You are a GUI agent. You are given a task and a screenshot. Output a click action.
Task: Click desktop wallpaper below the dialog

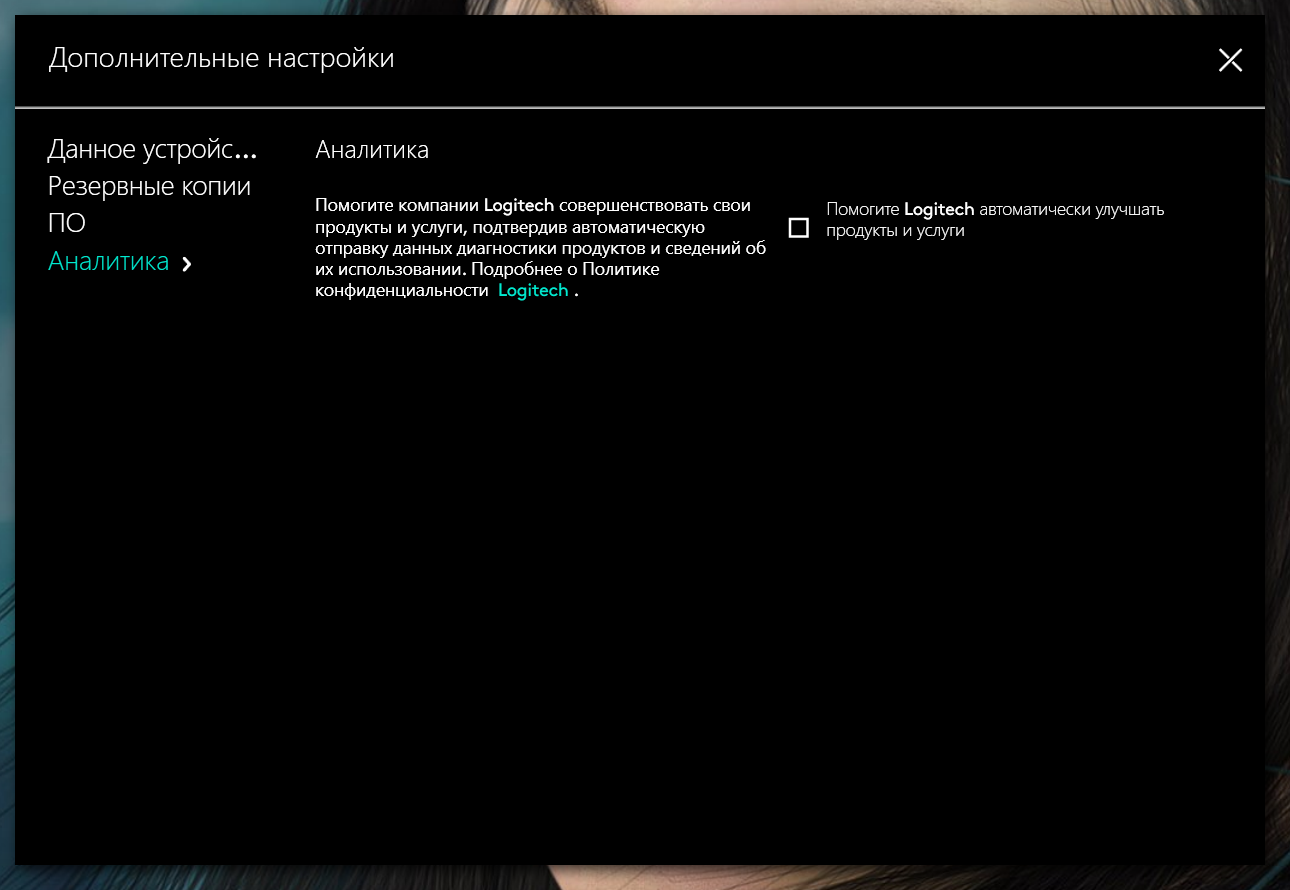click(x=640, y=877)
